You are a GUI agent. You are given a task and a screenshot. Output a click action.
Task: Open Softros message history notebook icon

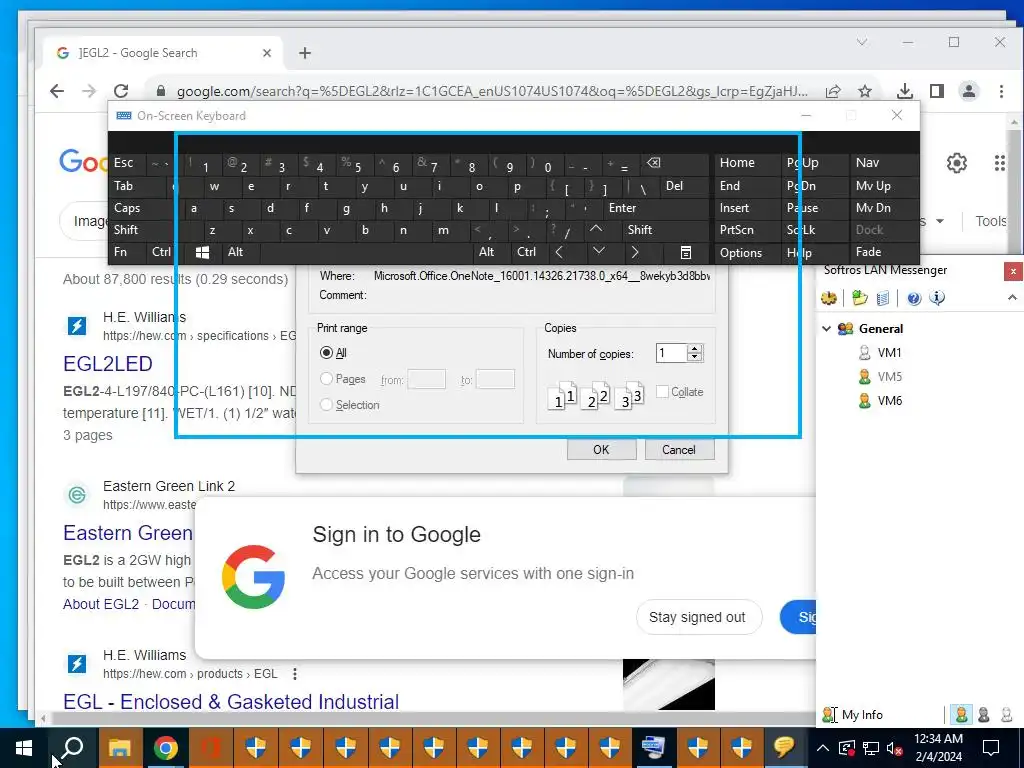click(883, 298)
